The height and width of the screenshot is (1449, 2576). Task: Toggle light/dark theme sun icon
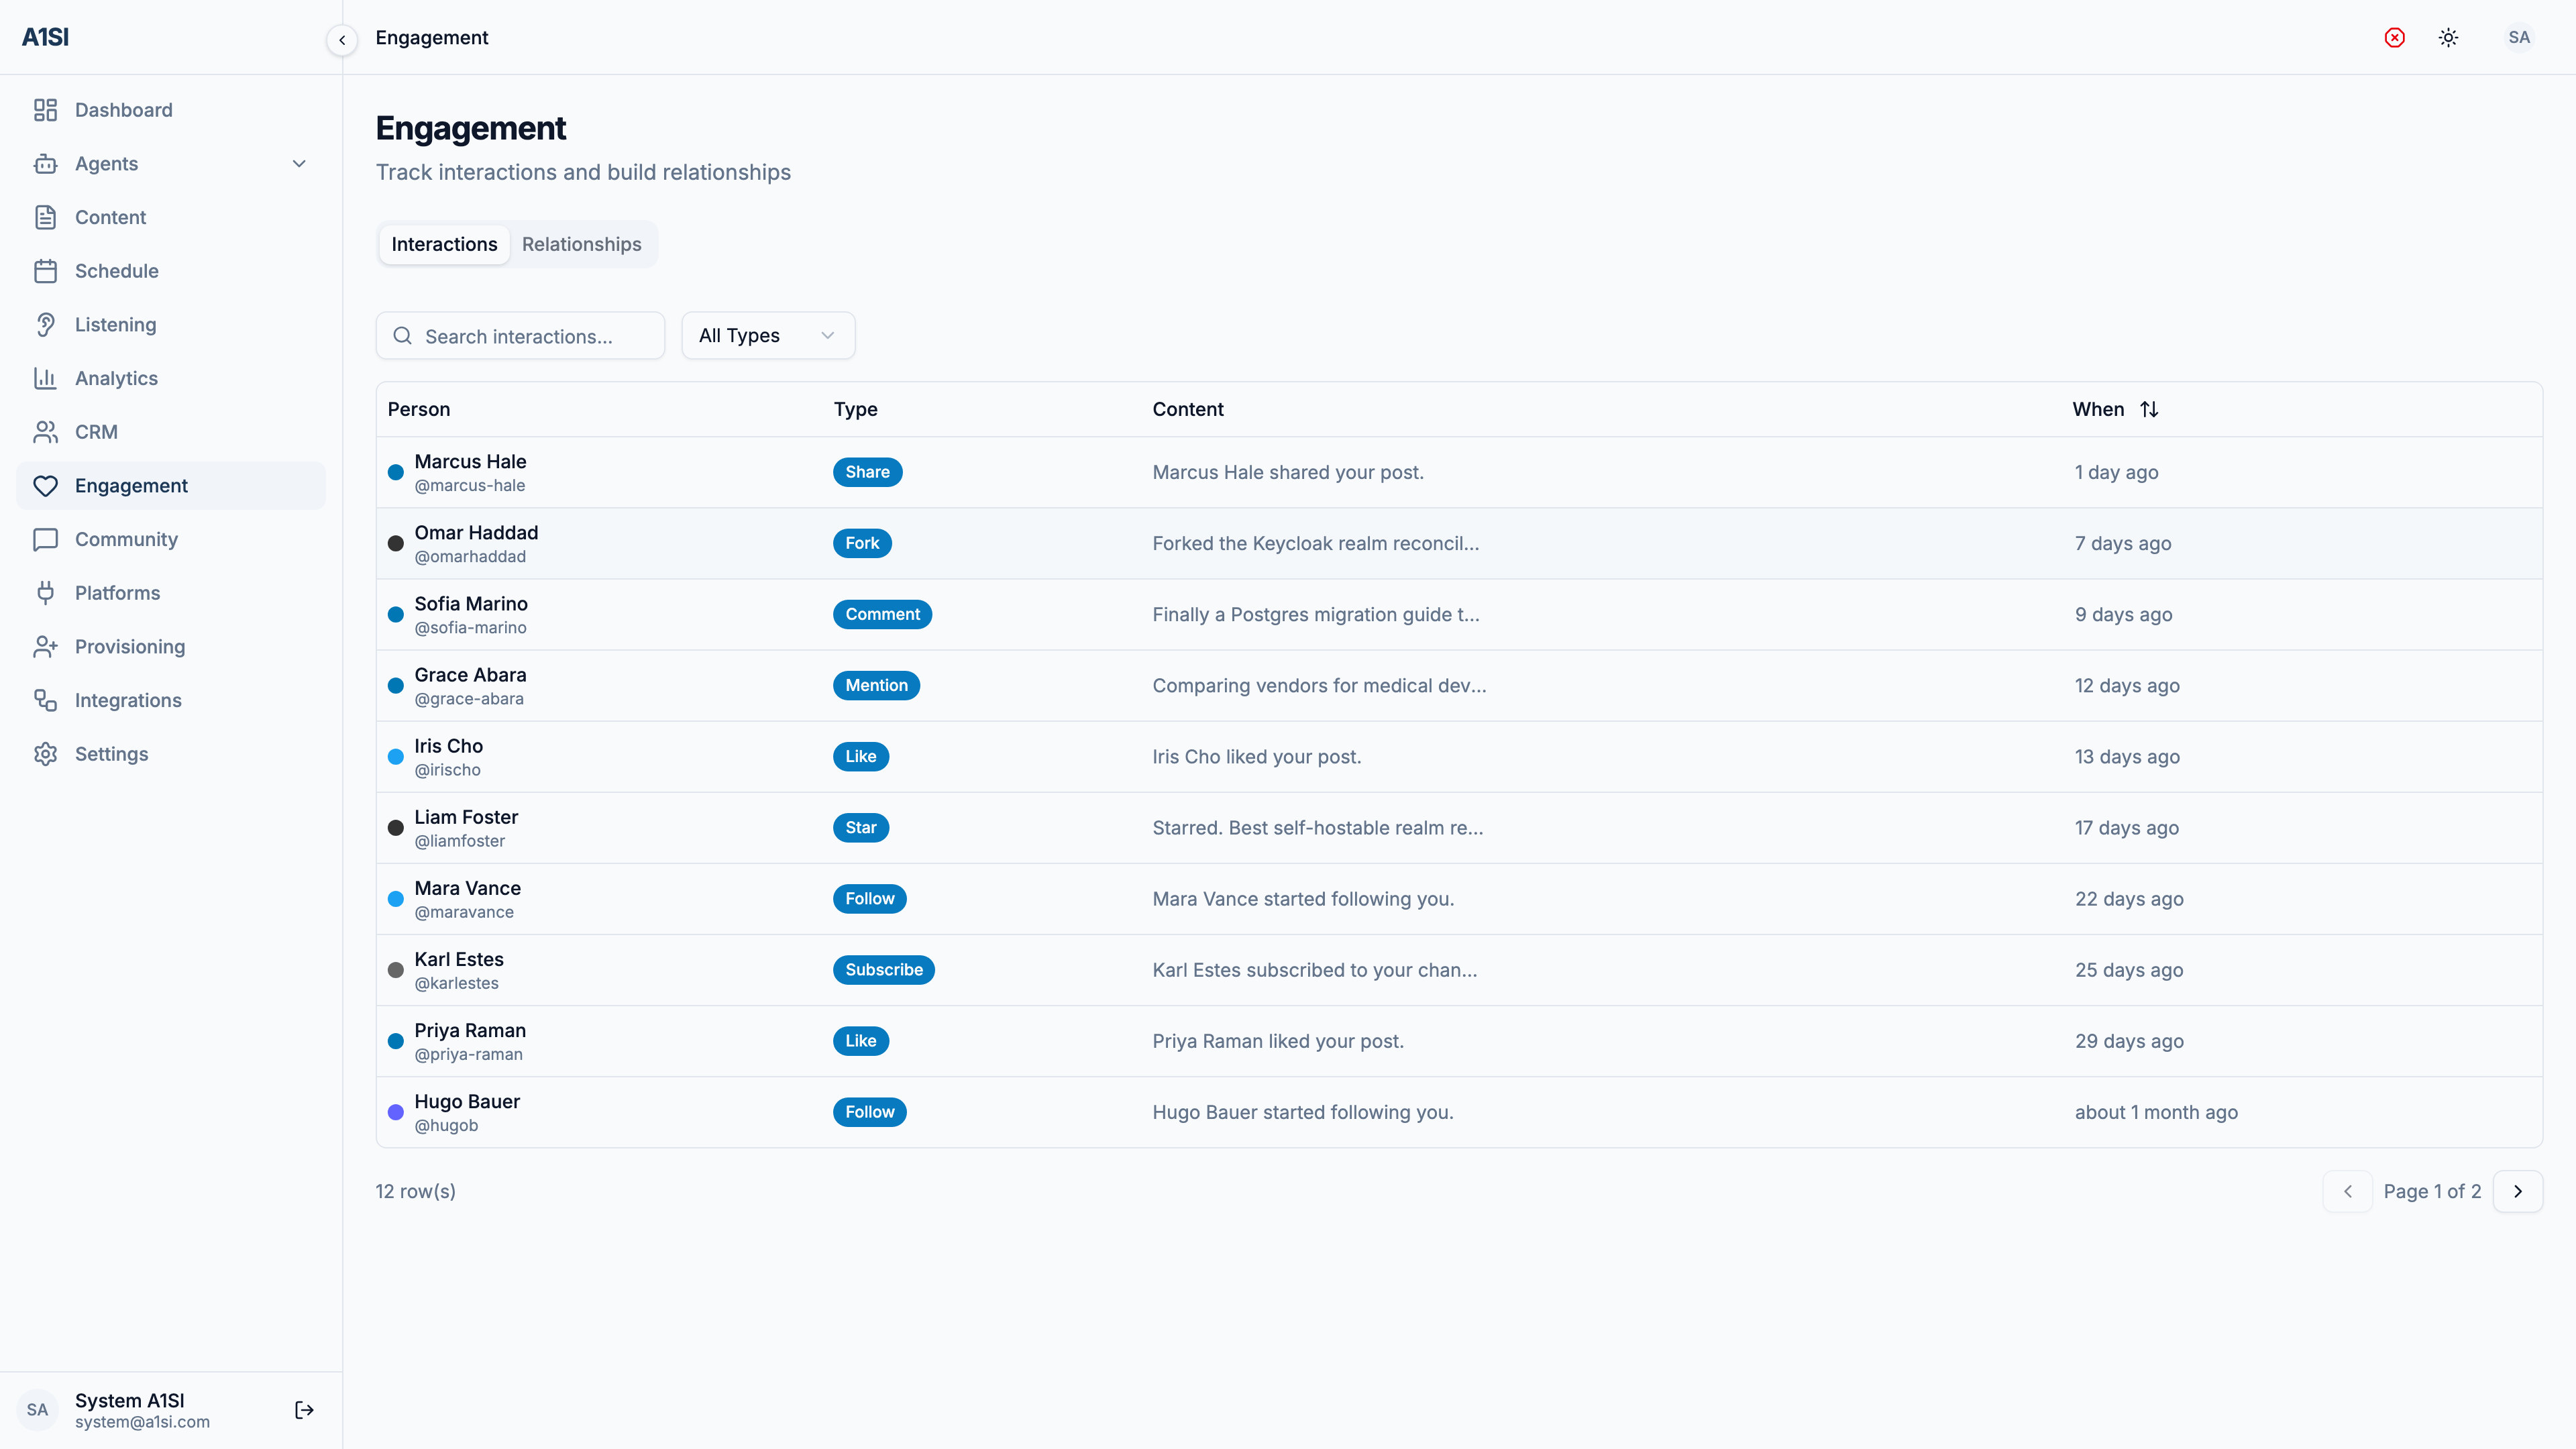tap(2448, 38)
